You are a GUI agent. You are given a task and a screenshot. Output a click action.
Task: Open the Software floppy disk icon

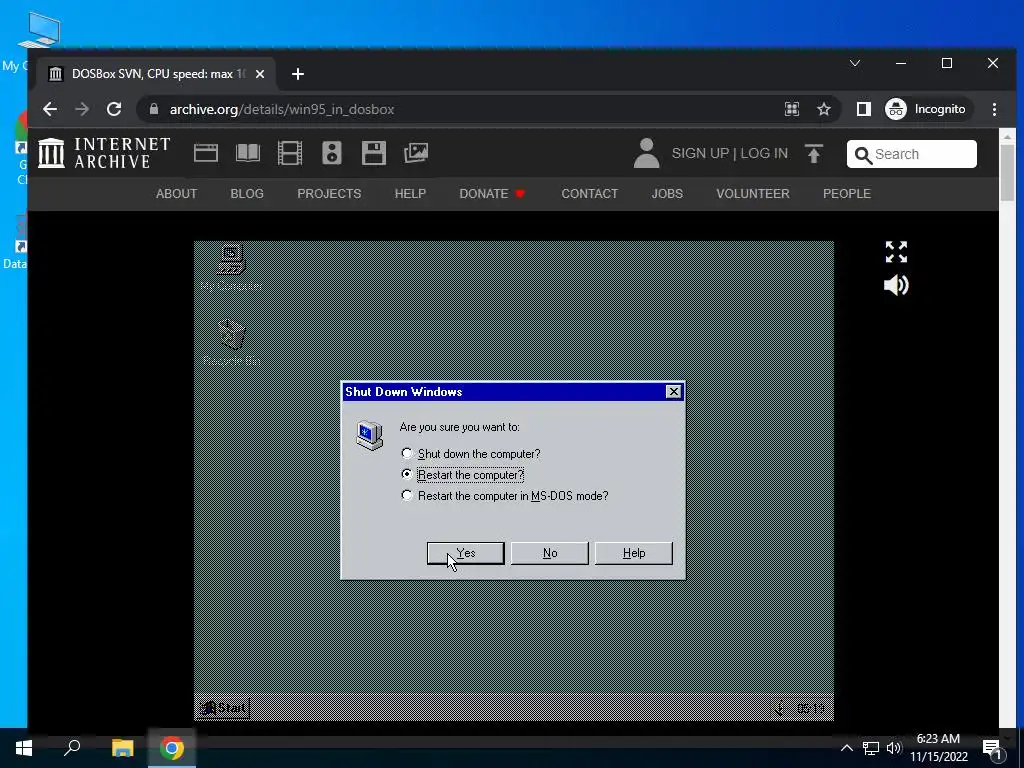pos(374,153)
